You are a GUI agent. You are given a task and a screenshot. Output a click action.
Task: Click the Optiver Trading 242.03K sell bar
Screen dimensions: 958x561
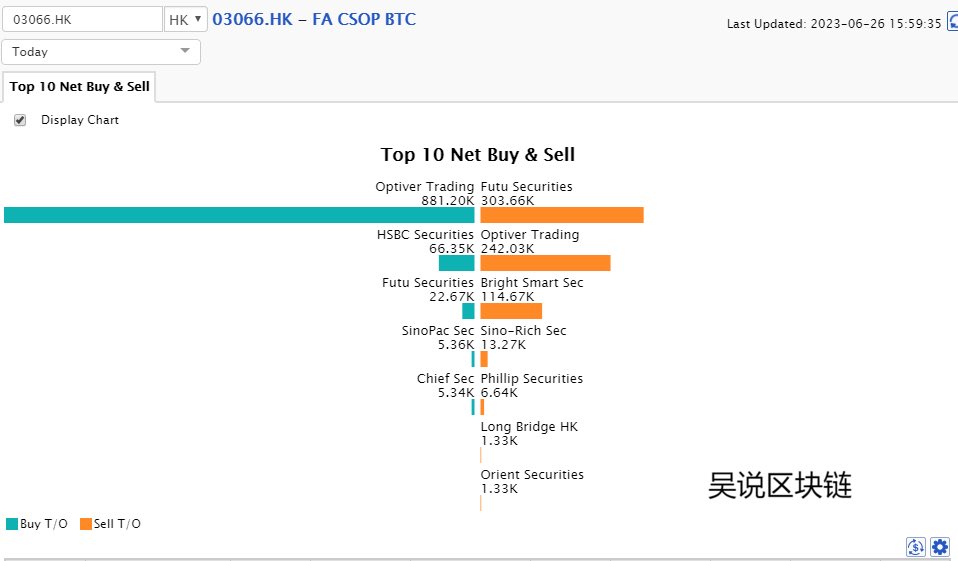point(546,263)
